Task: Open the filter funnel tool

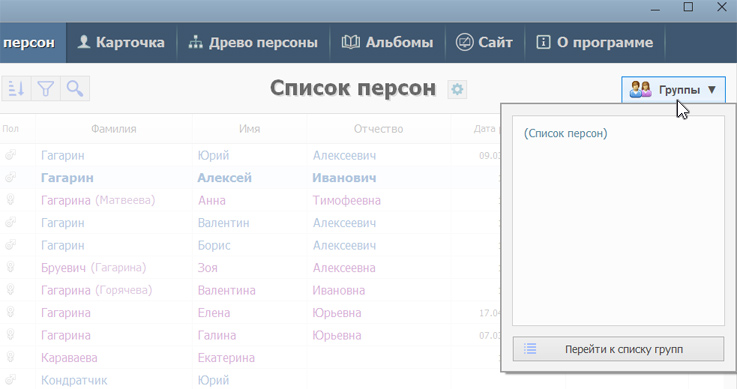Action: click(46, 88)
